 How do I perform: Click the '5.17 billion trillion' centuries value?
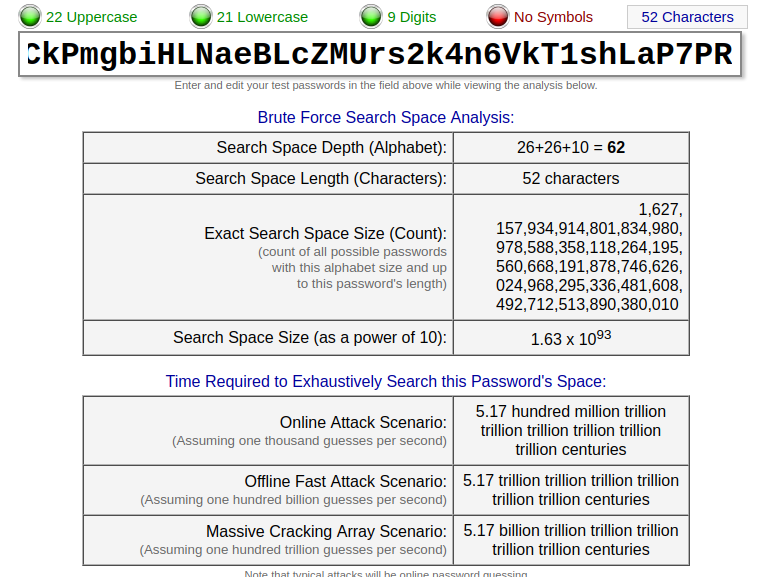[x=571, y=540]
